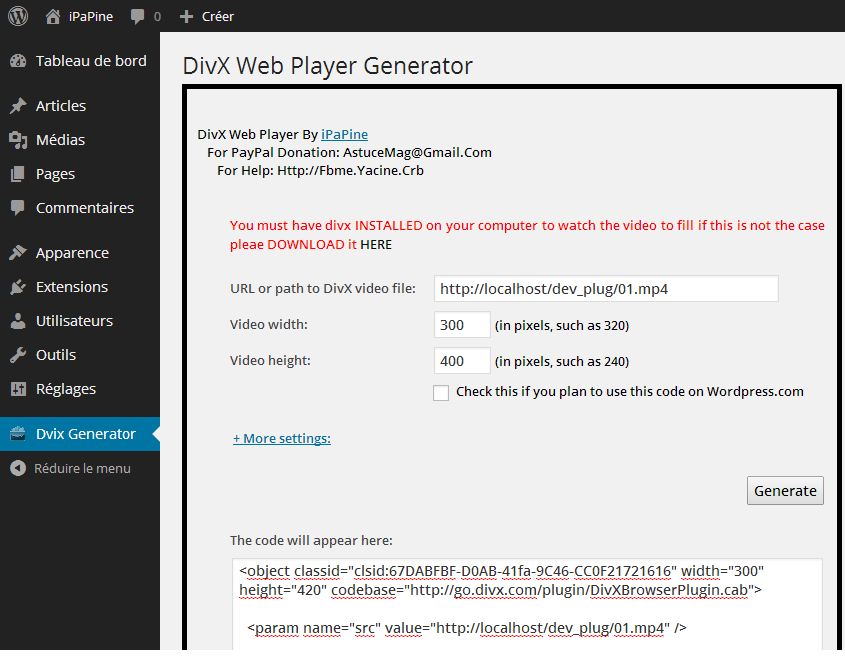
Task: Click inside the generated code textarea
Action: pyautogui.click(x=527, y=604)
